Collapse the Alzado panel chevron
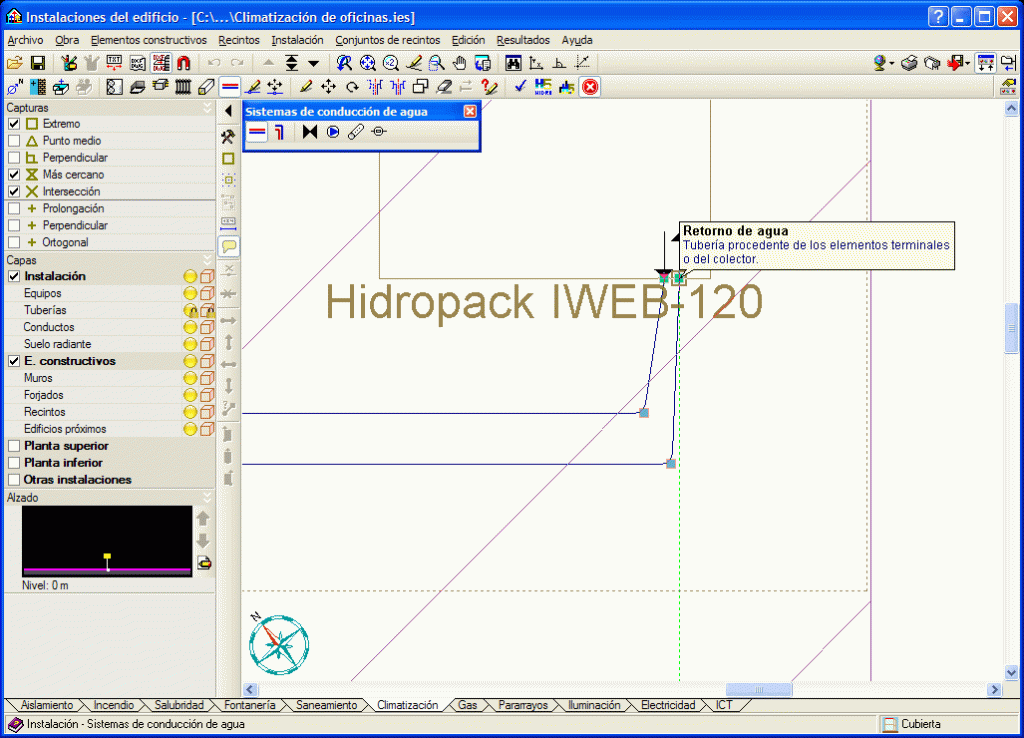 [207, 498]
